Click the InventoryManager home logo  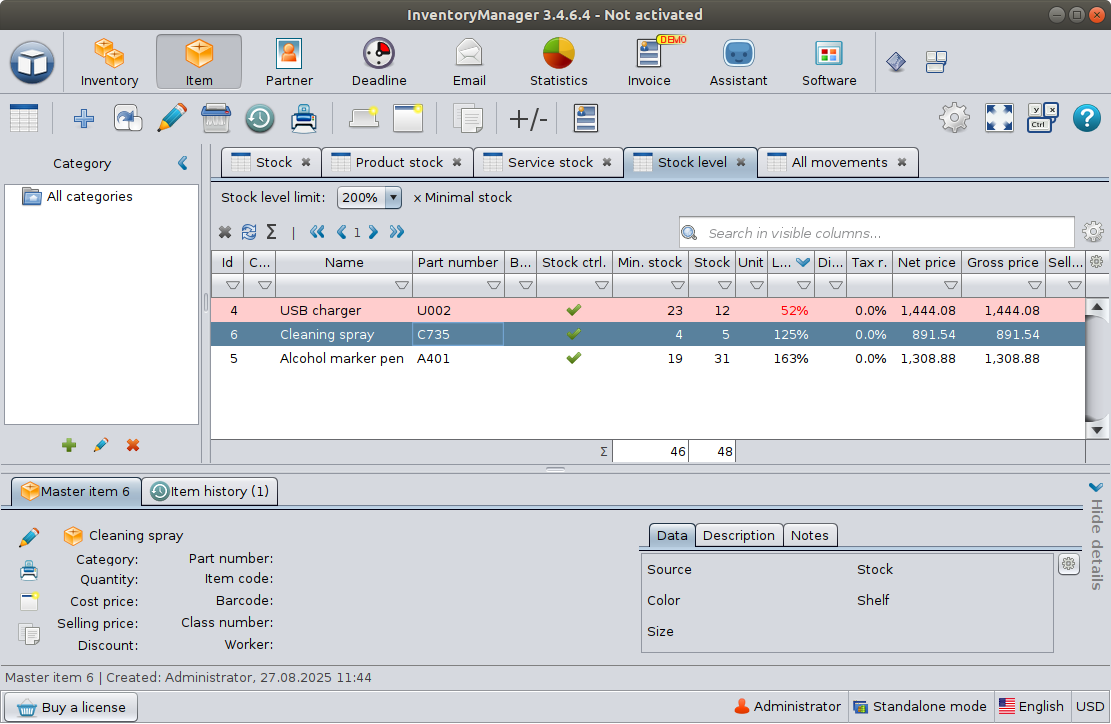tap(32, 62)
